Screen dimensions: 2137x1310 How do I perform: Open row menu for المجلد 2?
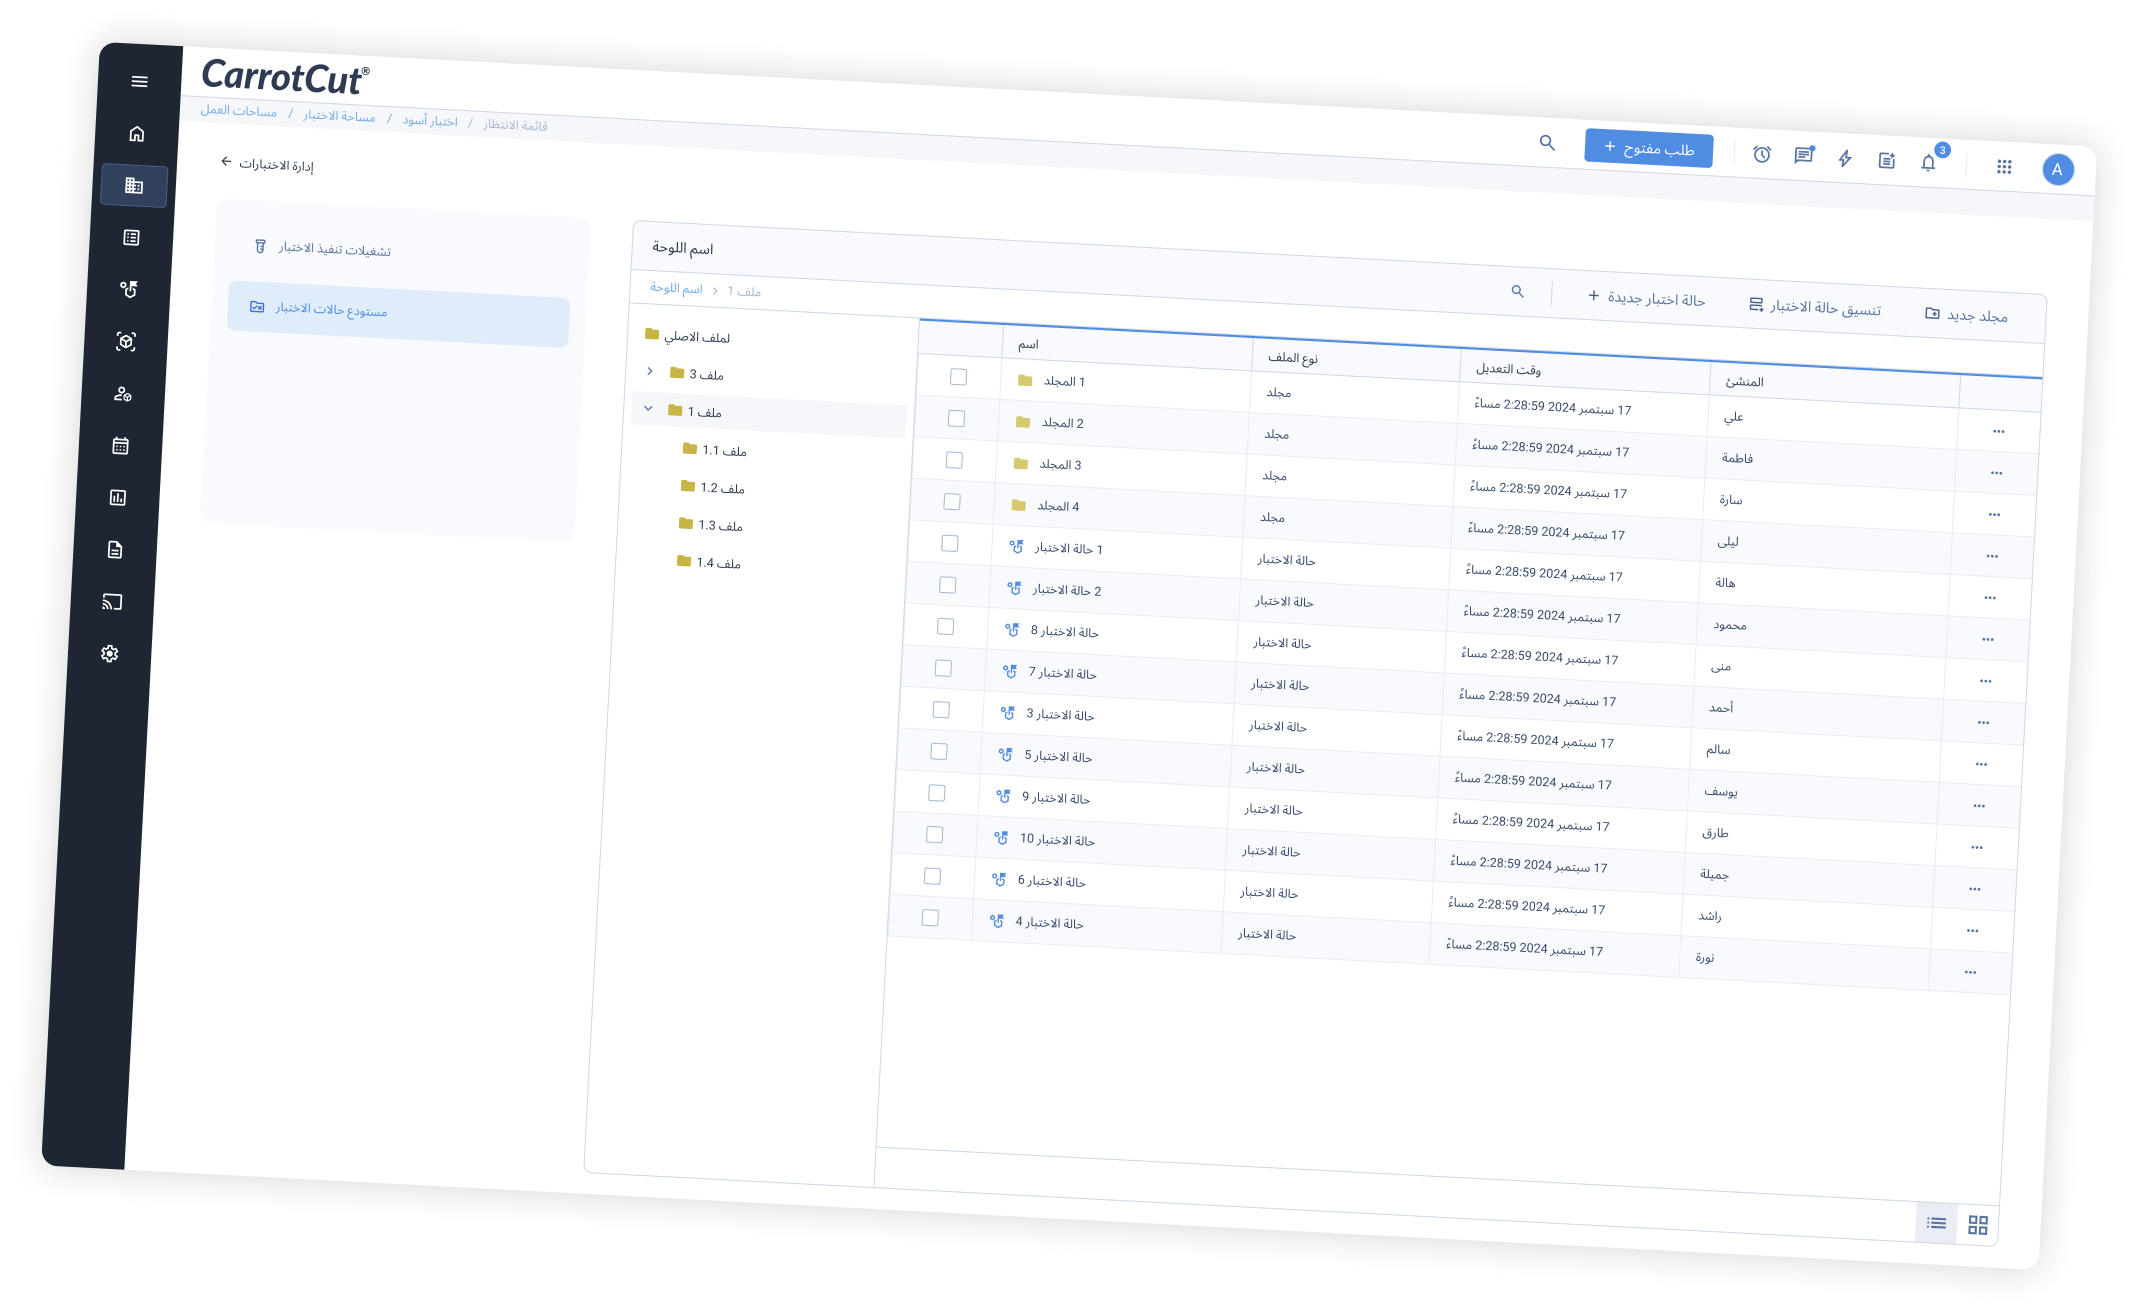1996,473
